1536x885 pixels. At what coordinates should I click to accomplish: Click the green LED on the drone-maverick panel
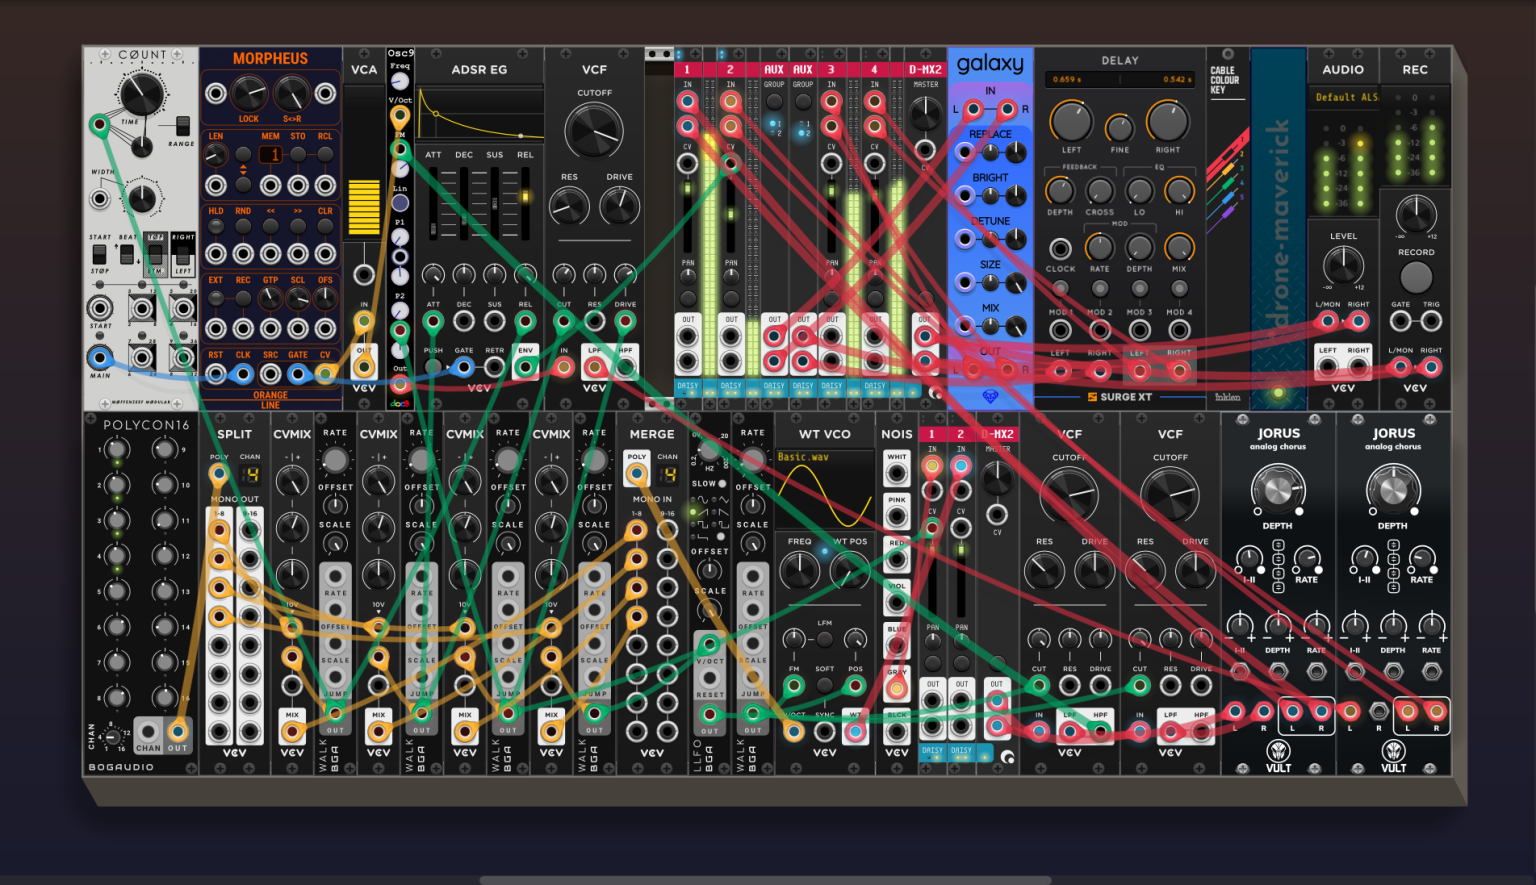point(1278,393)
